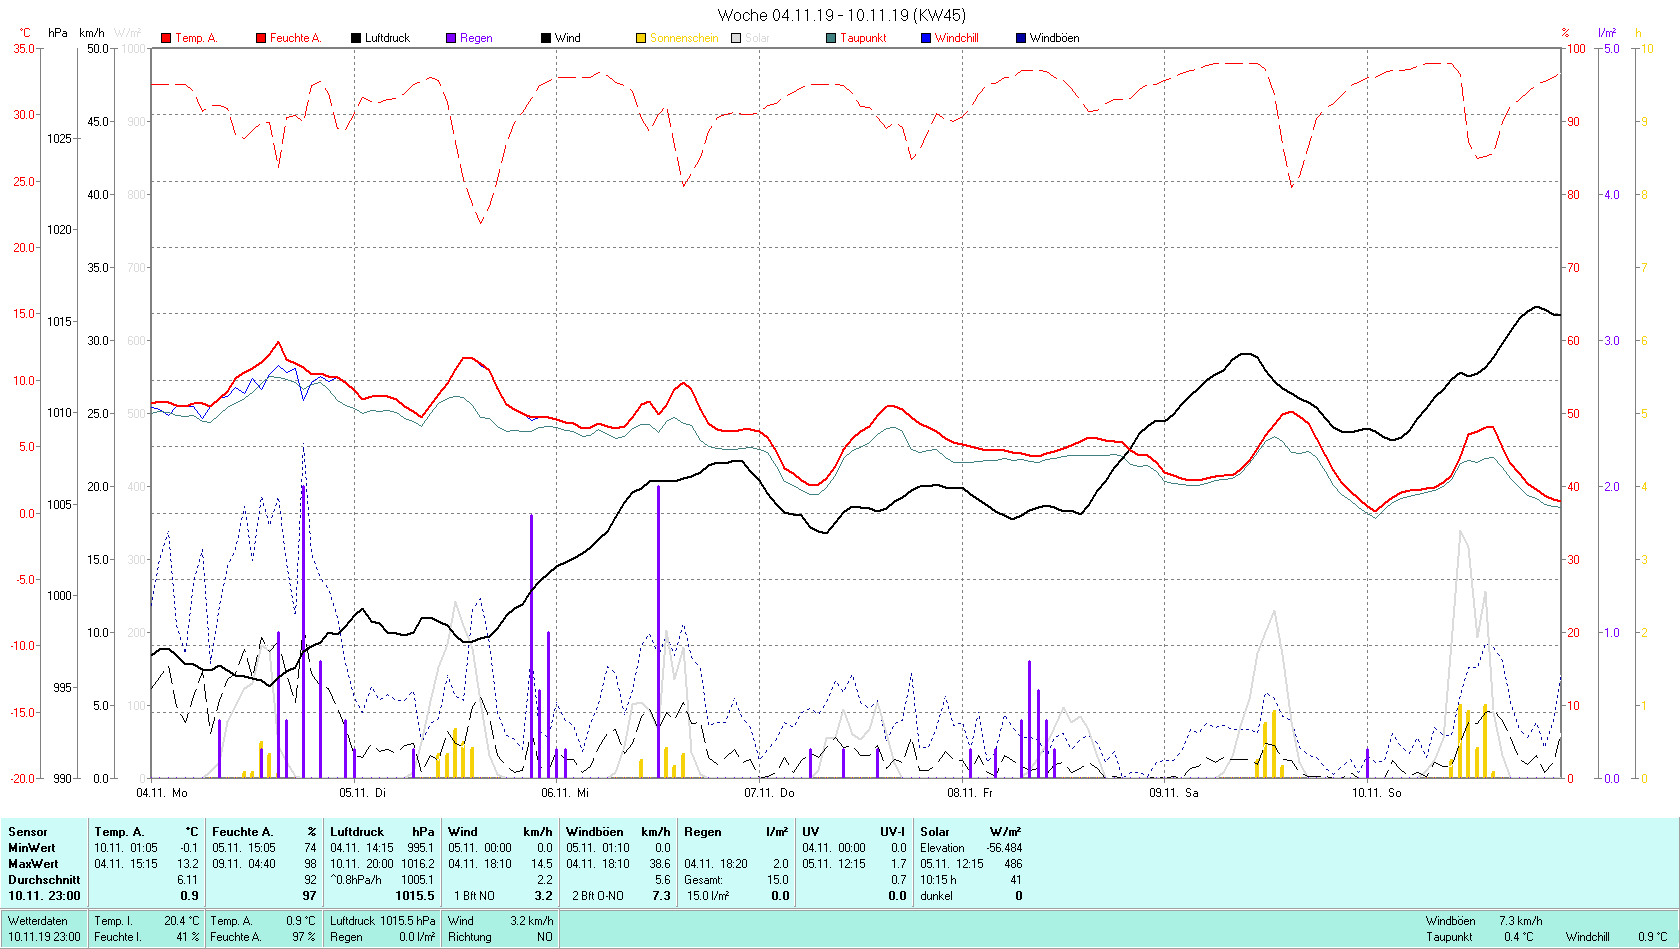The height and width of the screenshot is (949, 1680).
Task: Click the red Temp. A. legend swatch
Action: pos(166,38)
